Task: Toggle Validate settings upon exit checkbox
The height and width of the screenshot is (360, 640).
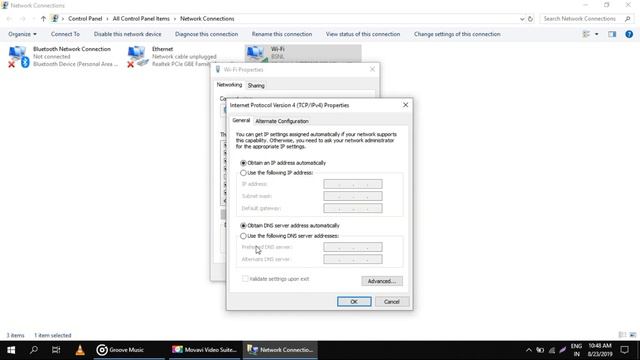Action: (x=245, y=279)
